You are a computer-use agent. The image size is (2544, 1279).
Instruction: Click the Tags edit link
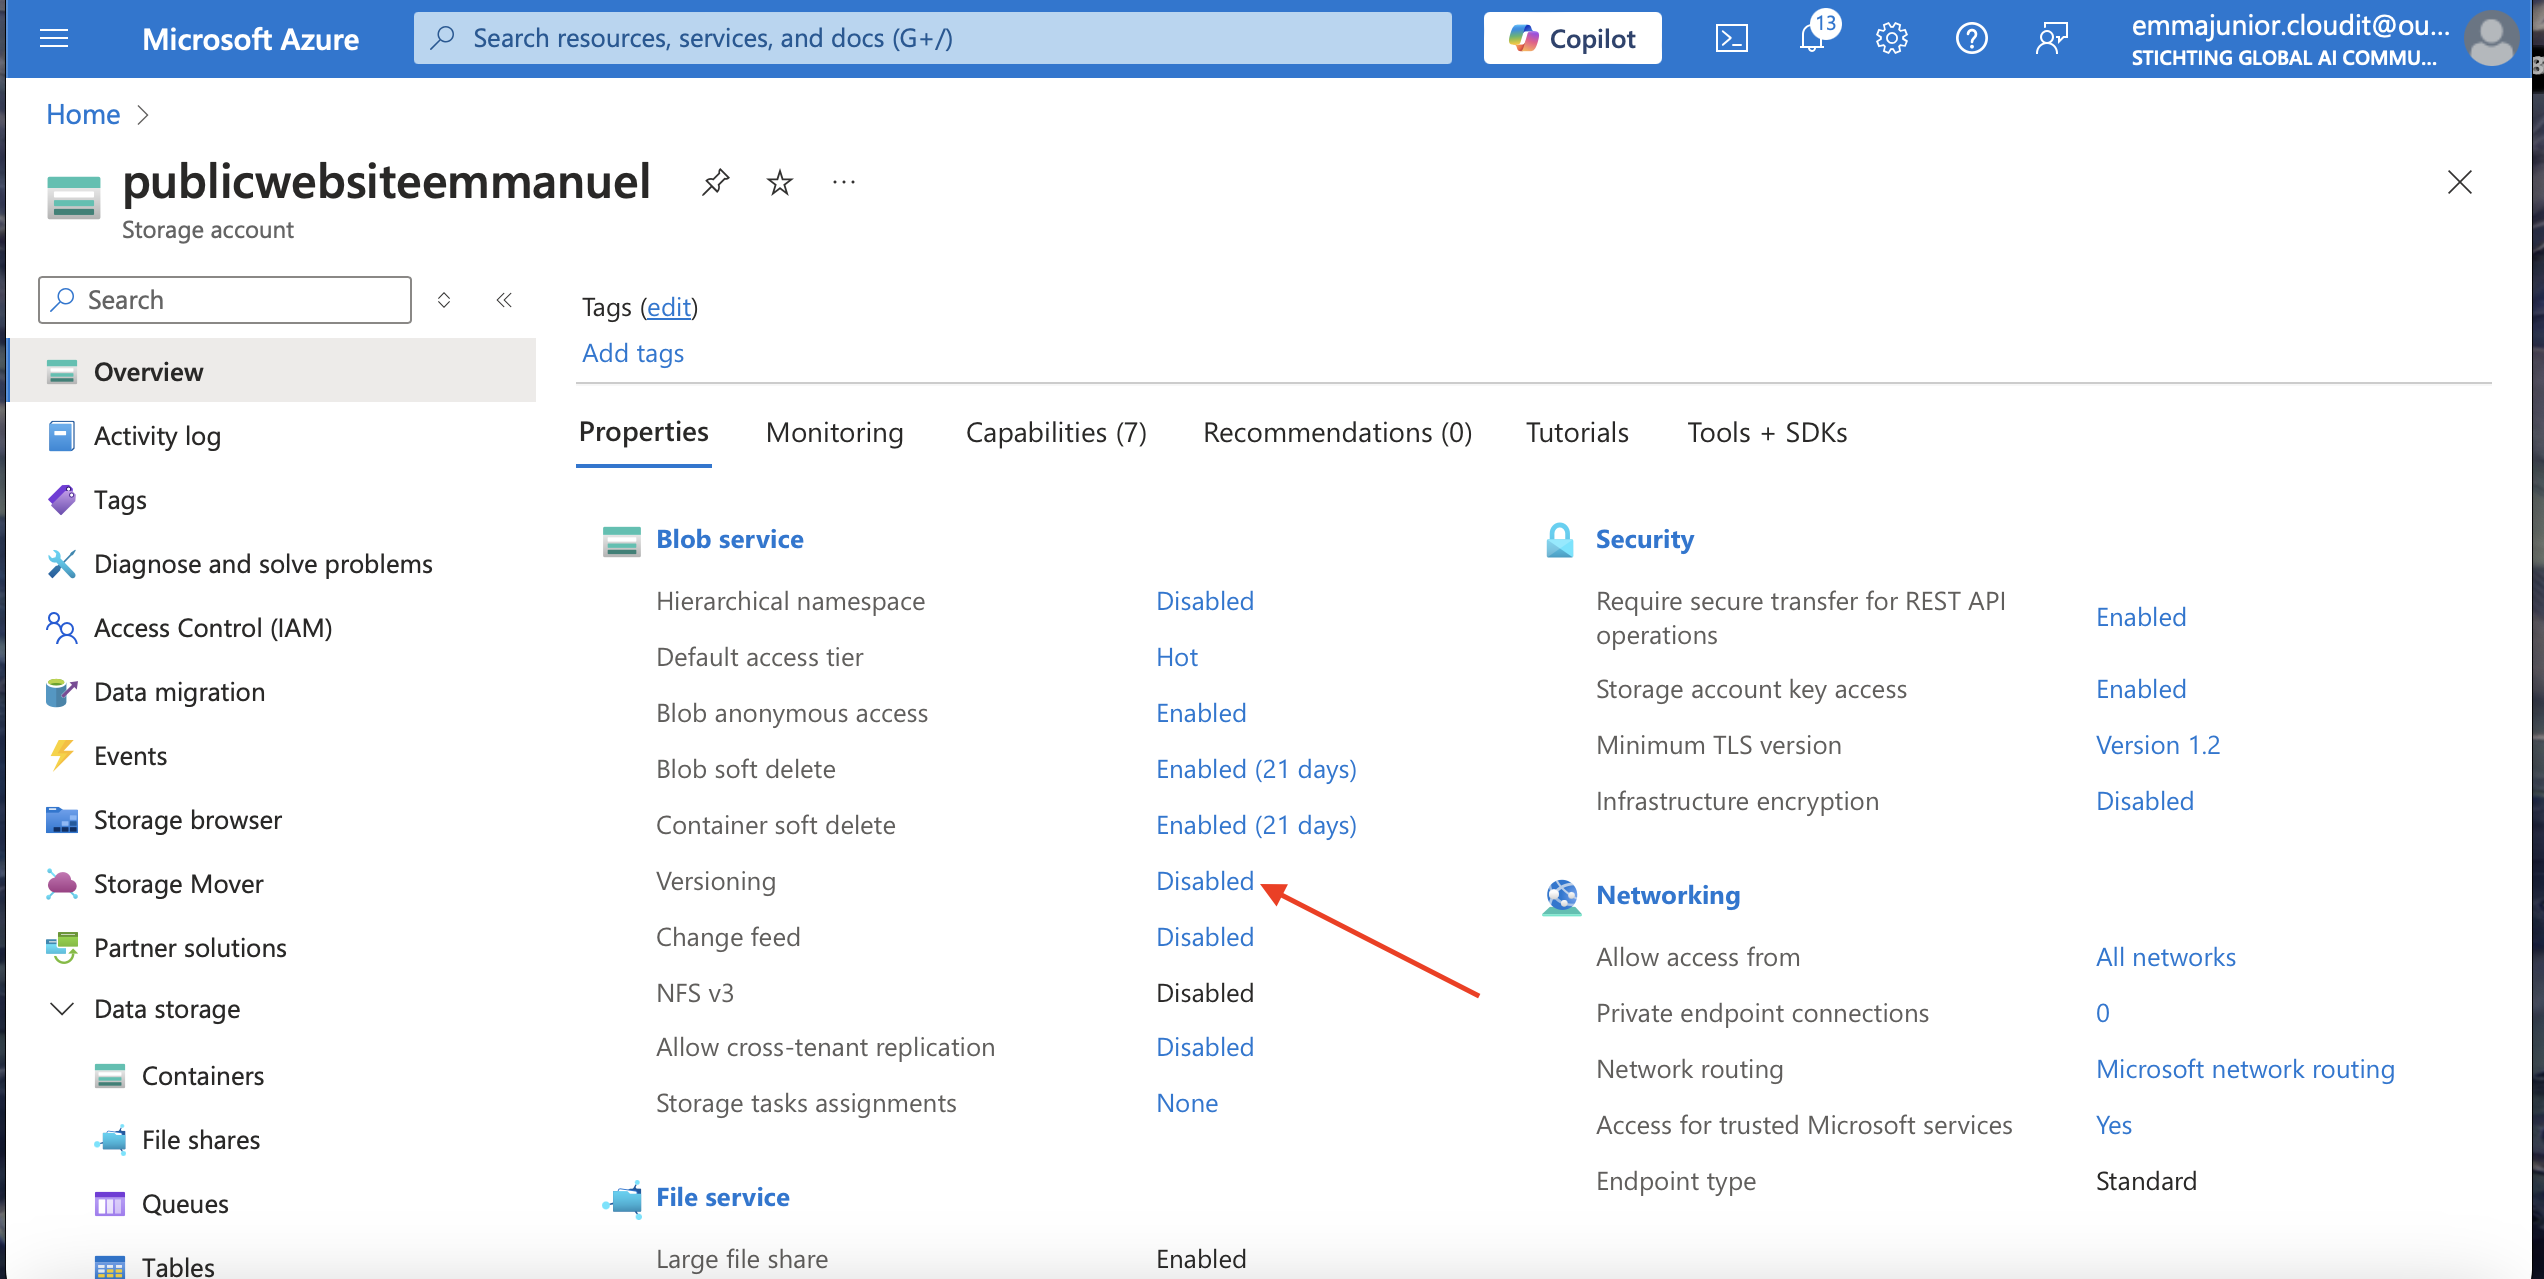tap(669, 307)
